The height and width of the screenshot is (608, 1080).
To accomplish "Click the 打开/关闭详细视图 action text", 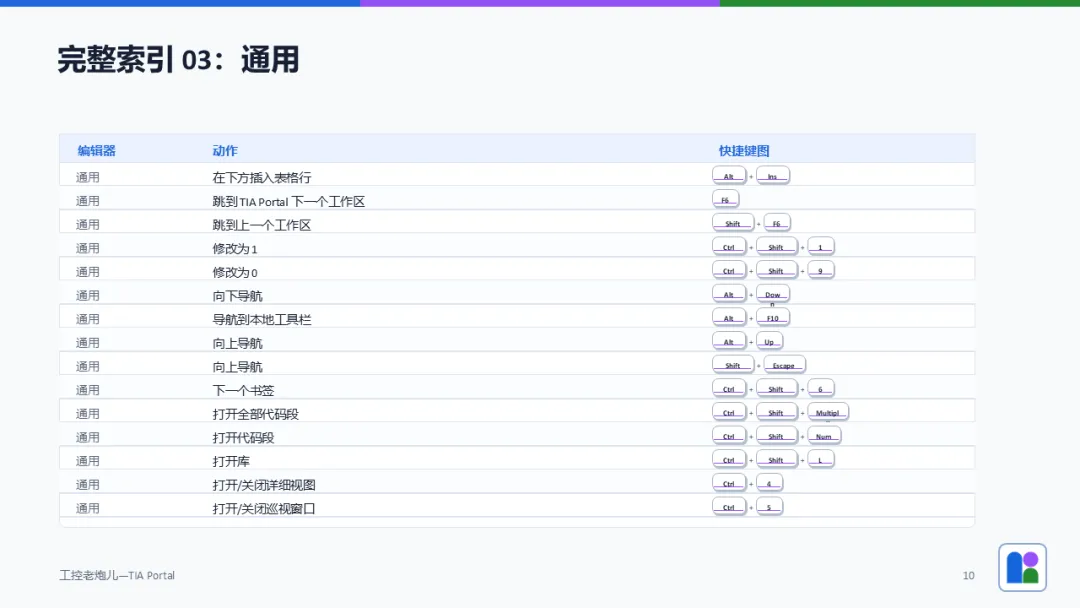I will click(x=264, y=485).
